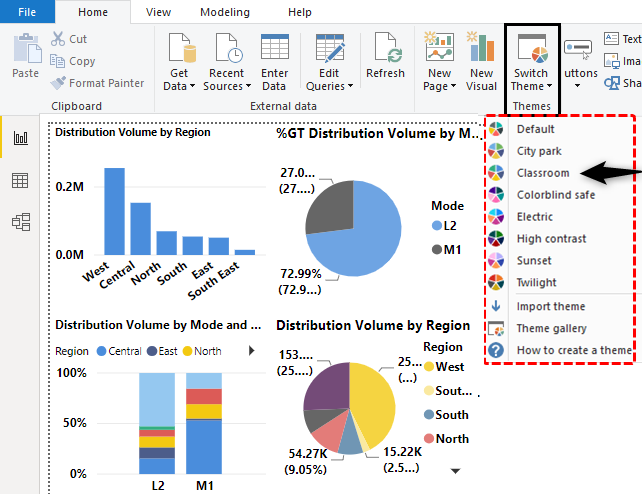642x494 pixels.
Task: Click South in Region legend
Action: (446, 415)
